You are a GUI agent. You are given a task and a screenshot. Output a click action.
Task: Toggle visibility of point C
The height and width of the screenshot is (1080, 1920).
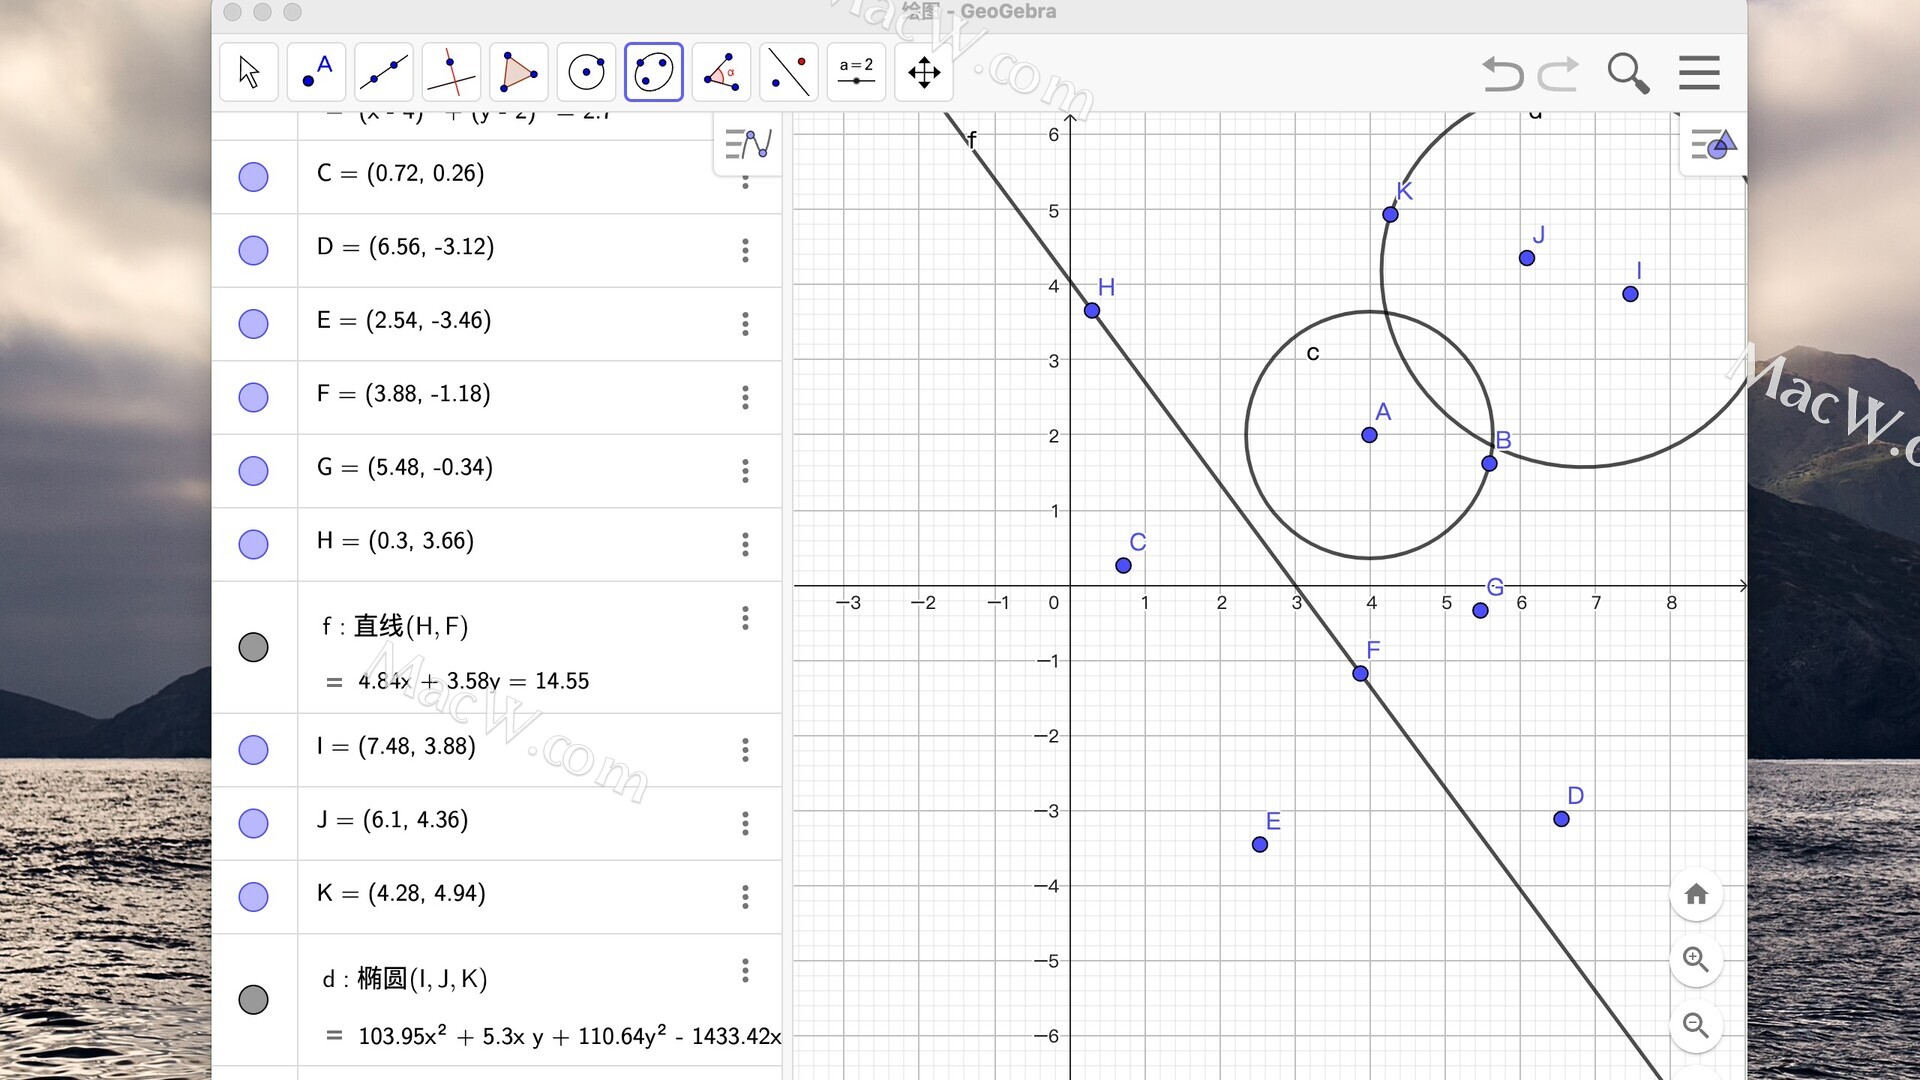[x=254, y=177]
